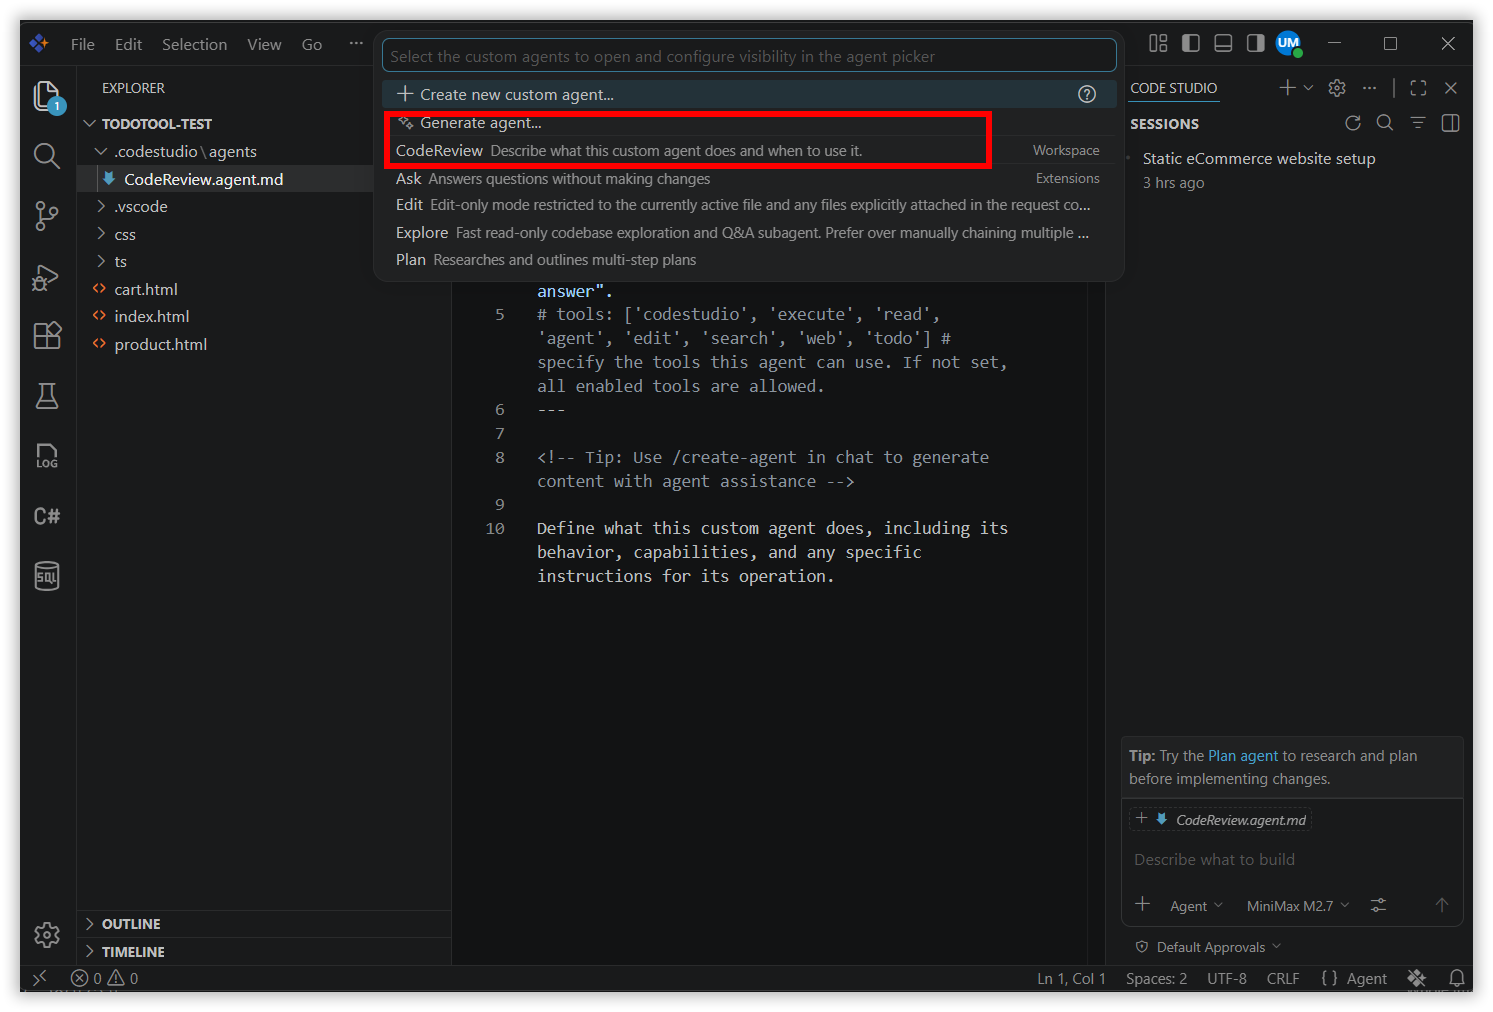This screenshot has width=1493, height=1012.
Task: Click the Code Studio logo in title bar
Action: click(39, 43)
